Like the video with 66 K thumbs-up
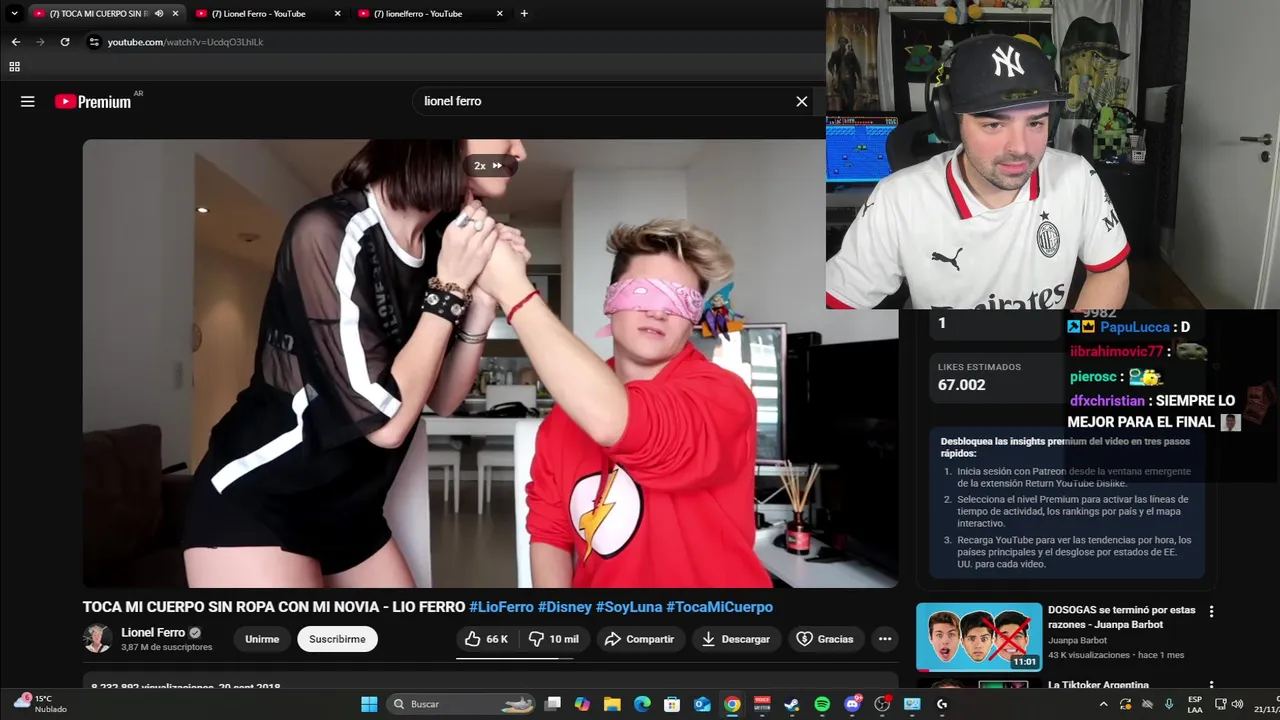Image resolution: width=1280 pixels, height=720 pixels. 487,639
